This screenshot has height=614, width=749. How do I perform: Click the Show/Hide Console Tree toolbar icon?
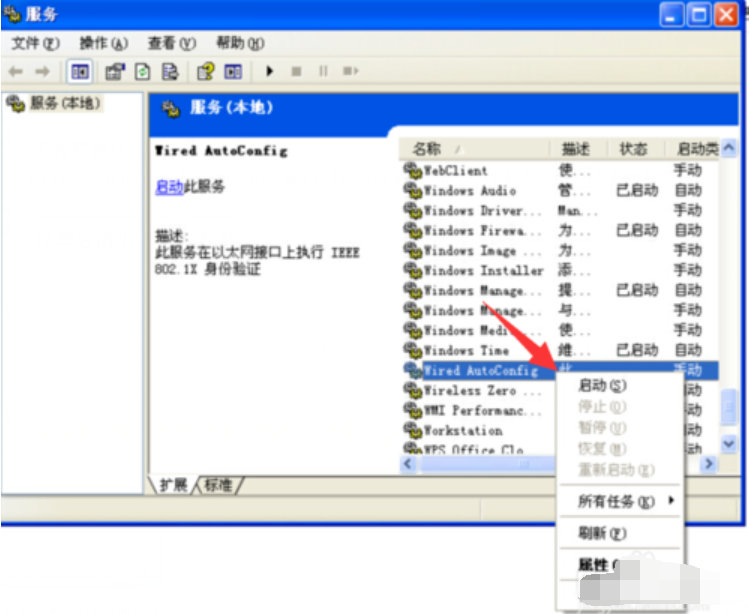pos(80,71)
